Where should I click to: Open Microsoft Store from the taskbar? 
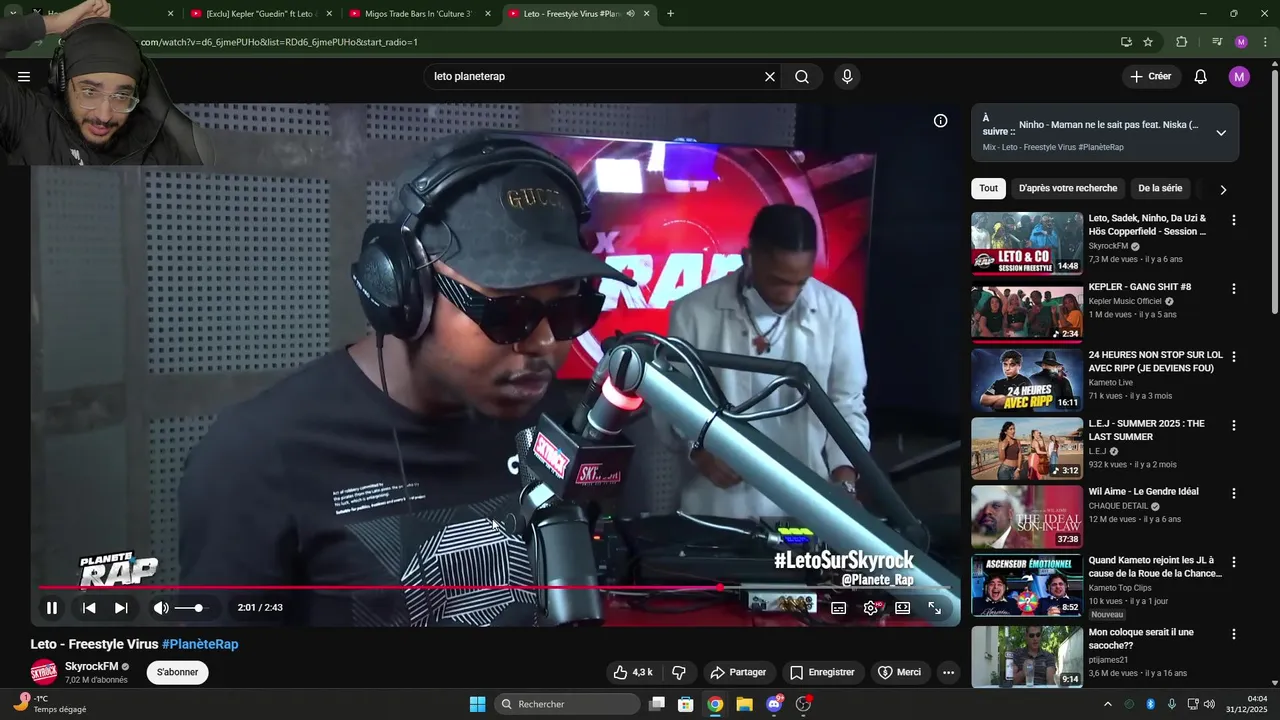point(686,704)
